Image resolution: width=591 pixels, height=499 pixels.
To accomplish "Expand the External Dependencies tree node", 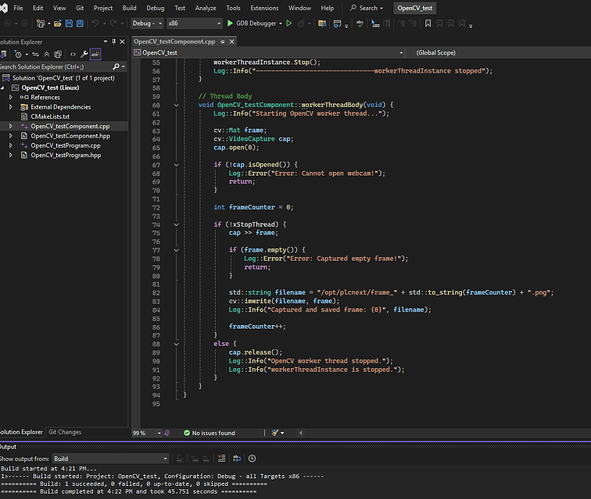I will click(11, 107).
